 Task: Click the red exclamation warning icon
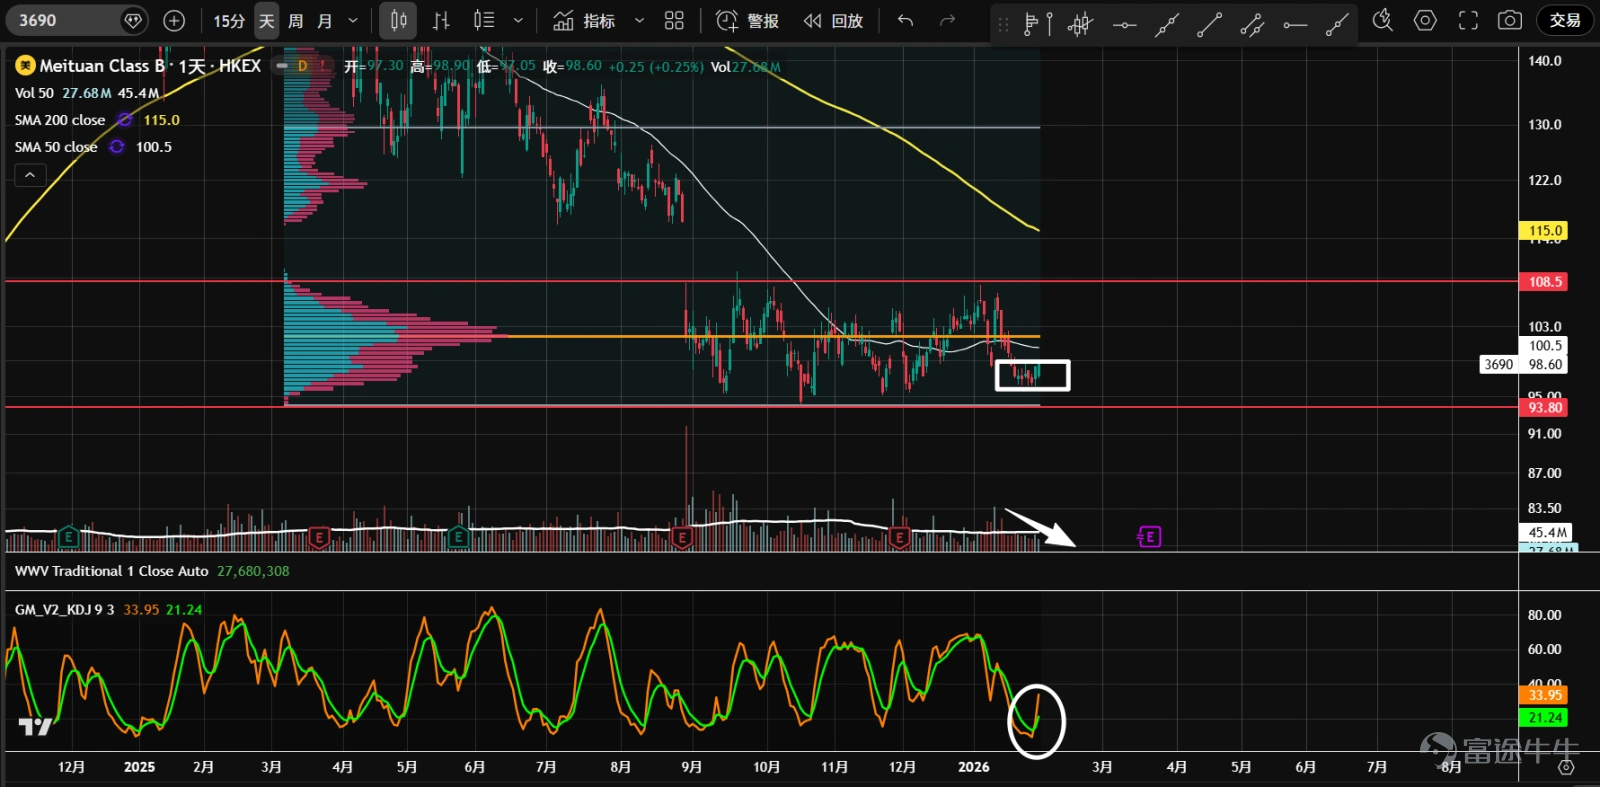322,66
